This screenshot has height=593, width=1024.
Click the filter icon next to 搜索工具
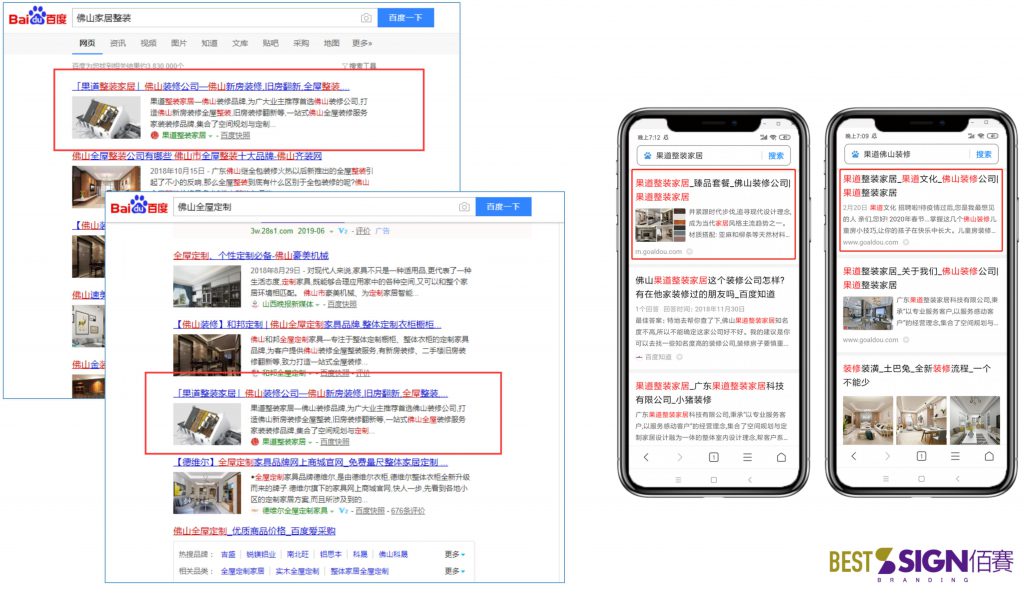[x=345, y=66]
